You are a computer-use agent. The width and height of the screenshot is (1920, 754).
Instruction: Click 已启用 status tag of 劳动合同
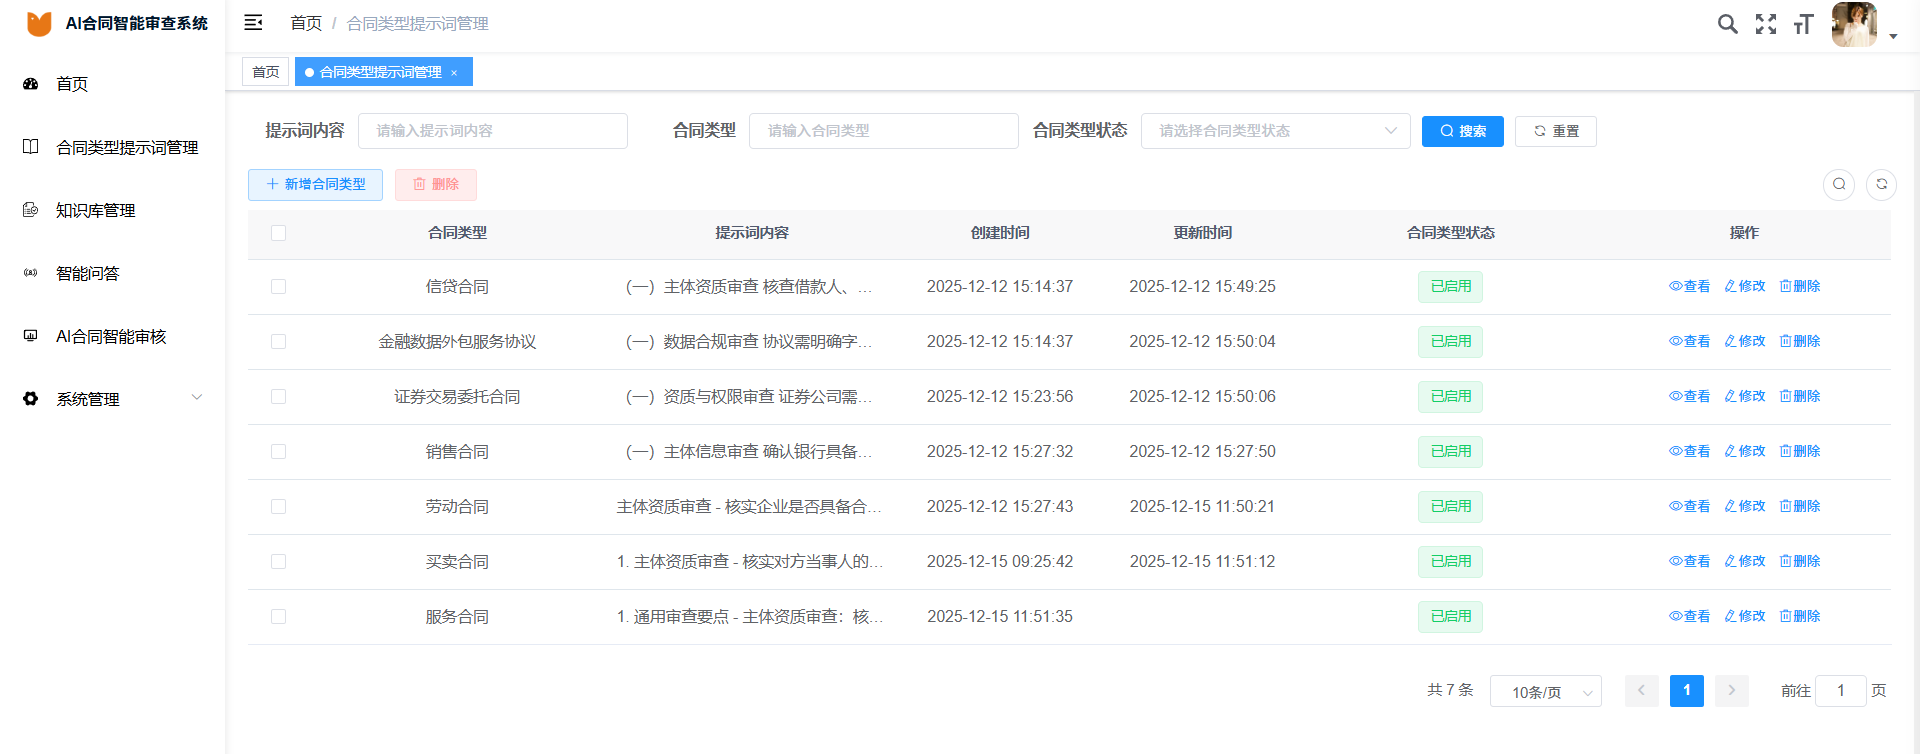tap(1450, 507)
